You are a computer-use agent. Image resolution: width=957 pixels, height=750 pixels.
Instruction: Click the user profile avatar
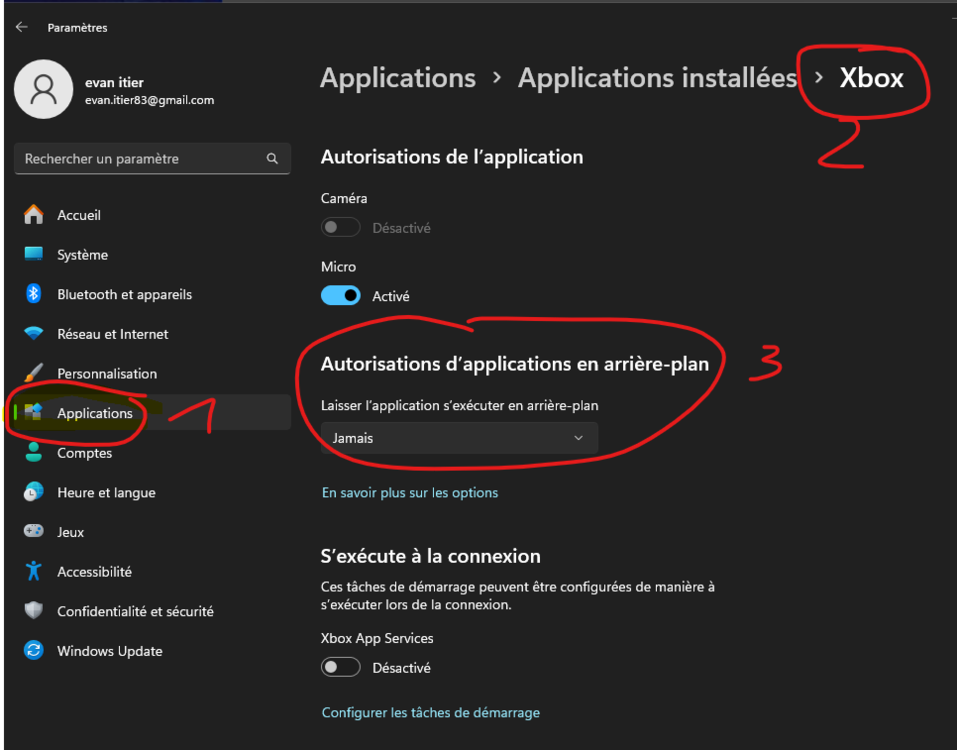(x=43, y=89)
